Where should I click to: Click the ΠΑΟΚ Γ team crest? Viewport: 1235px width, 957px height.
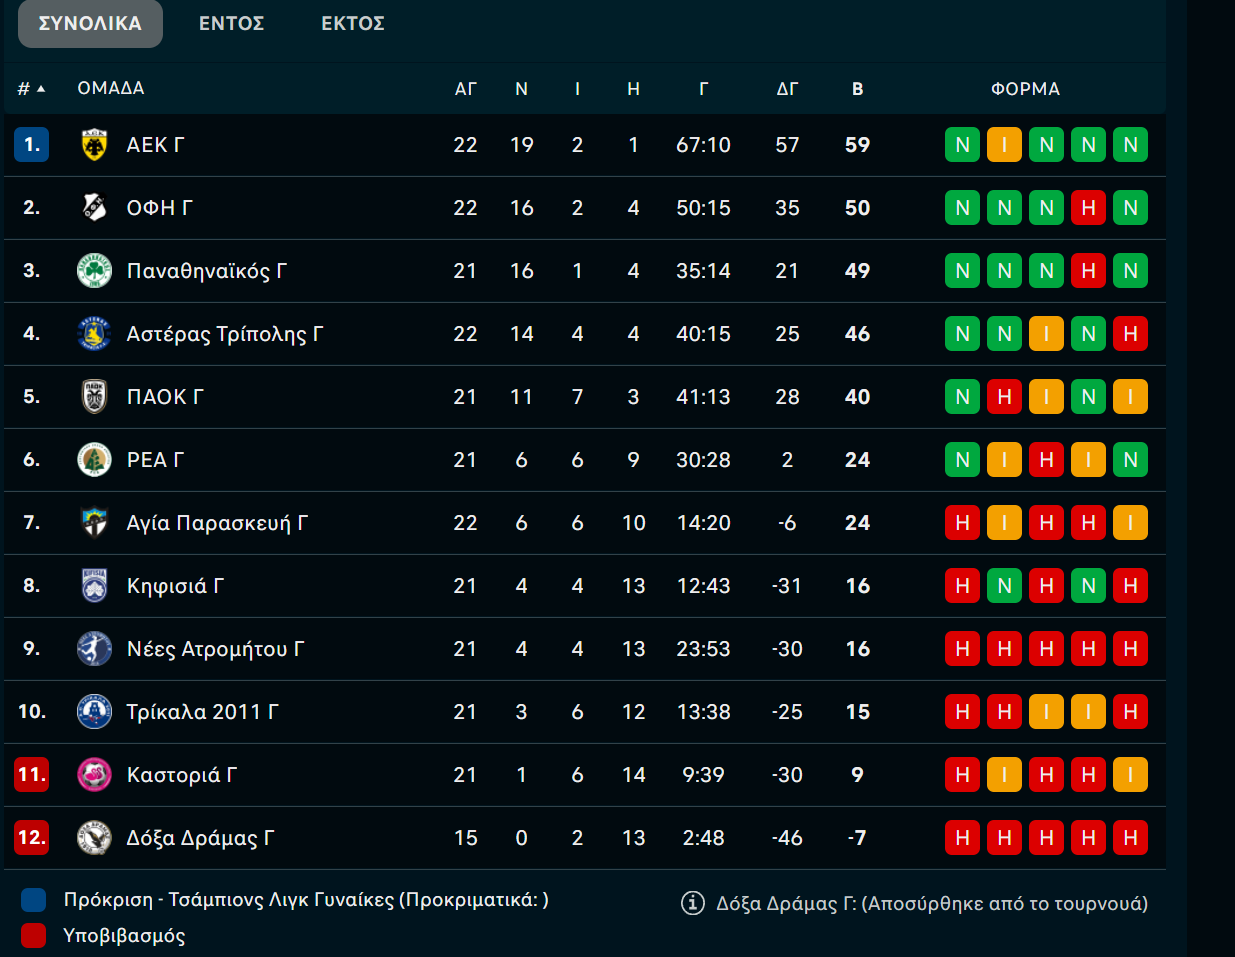pyautogui.click(x=94, y=397)
